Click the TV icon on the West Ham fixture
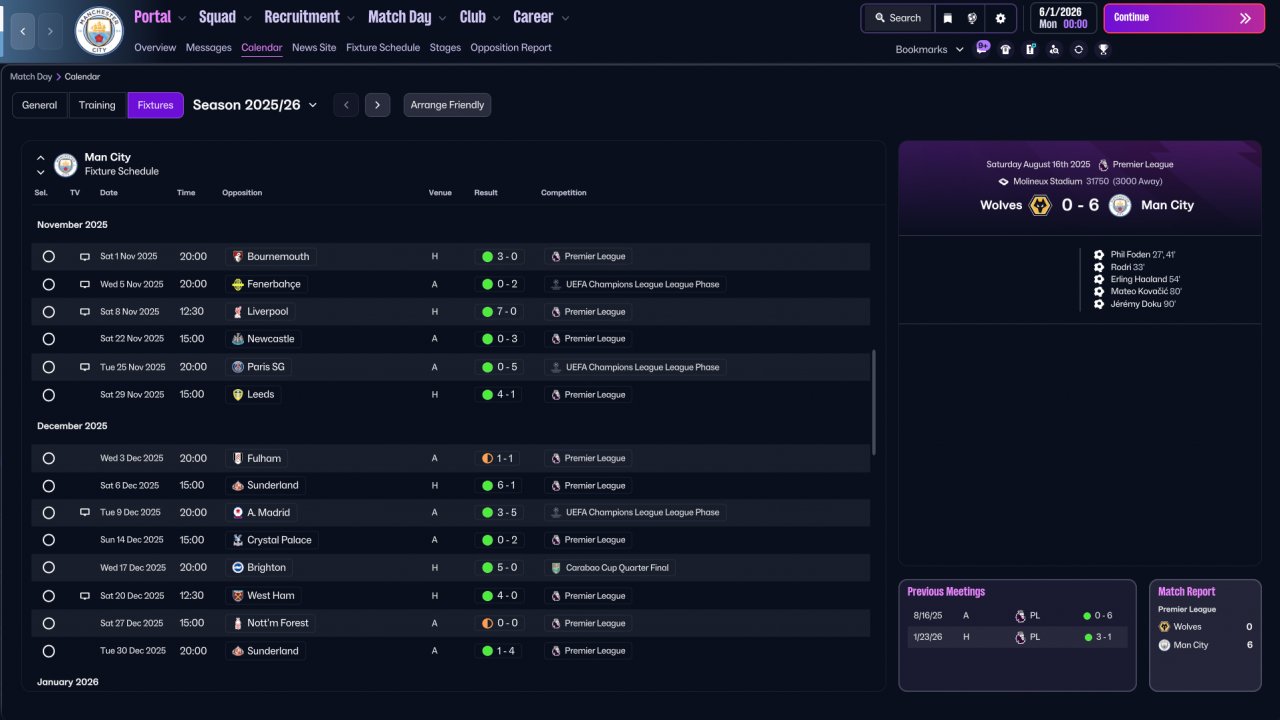The width and height of the screenshot is (1280, 720). click(x=85, y=596)
